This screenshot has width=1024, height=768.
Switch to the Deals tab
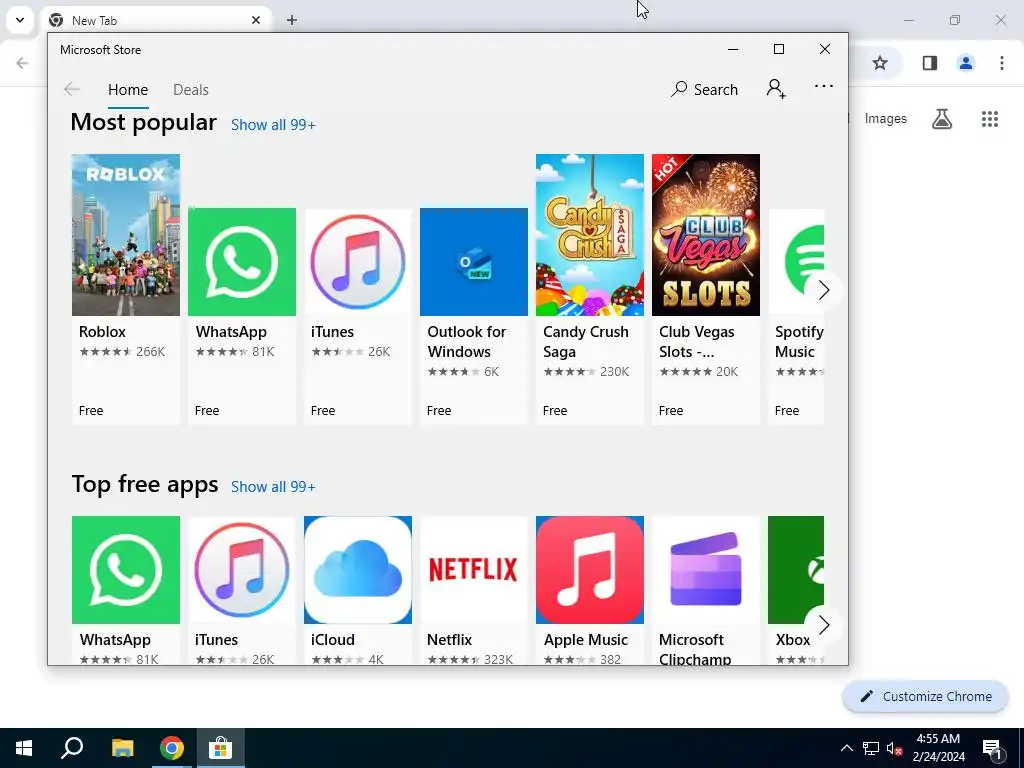[x=191, y=89]
